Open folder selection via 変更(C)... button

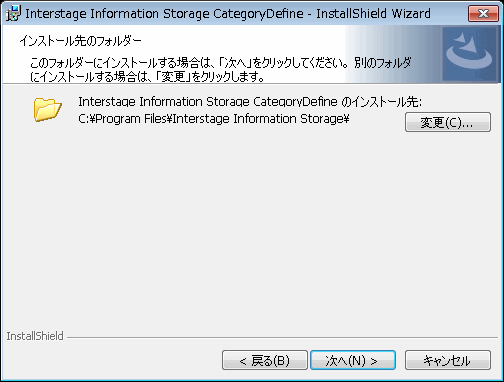pyautogui.click(x=448, y=122)
